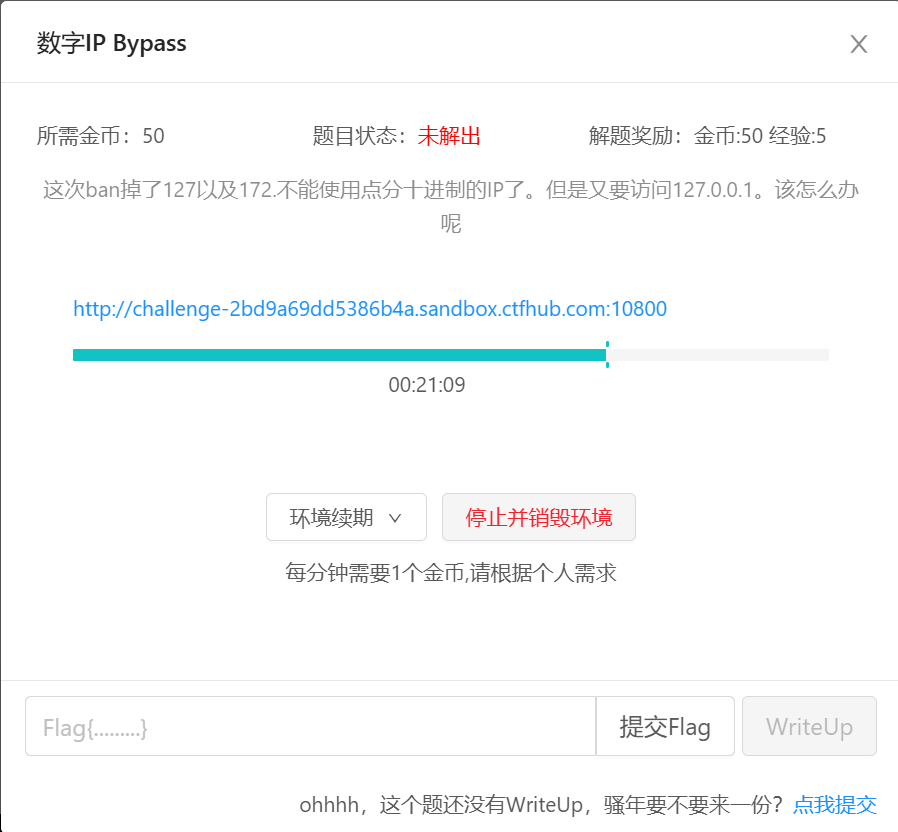Open the challenge sandbox URL link
Screen dimensions: 898x832
click(x=370, y=309)
